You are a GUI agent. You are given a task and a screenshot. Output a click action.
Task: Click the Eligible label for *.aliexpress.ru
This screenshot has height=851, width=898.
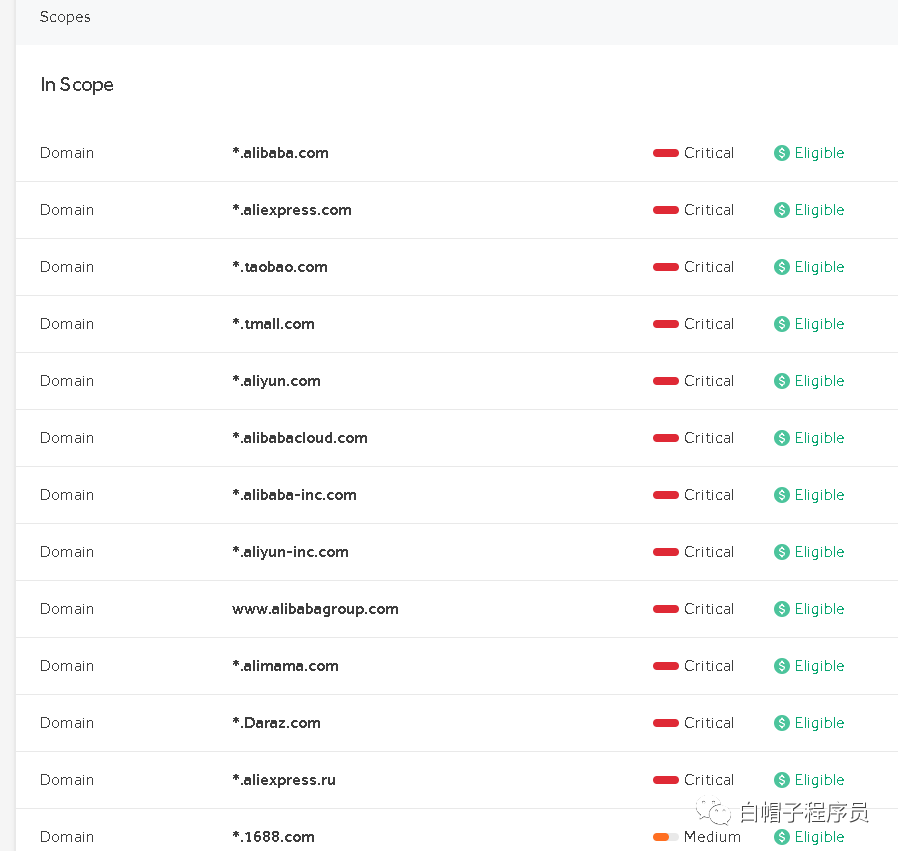tap(819, 780)
